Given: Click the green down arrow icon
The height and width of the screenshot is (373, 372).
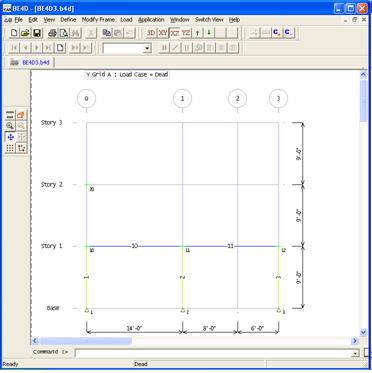Looking at the screenshot, I should [209, 33].
